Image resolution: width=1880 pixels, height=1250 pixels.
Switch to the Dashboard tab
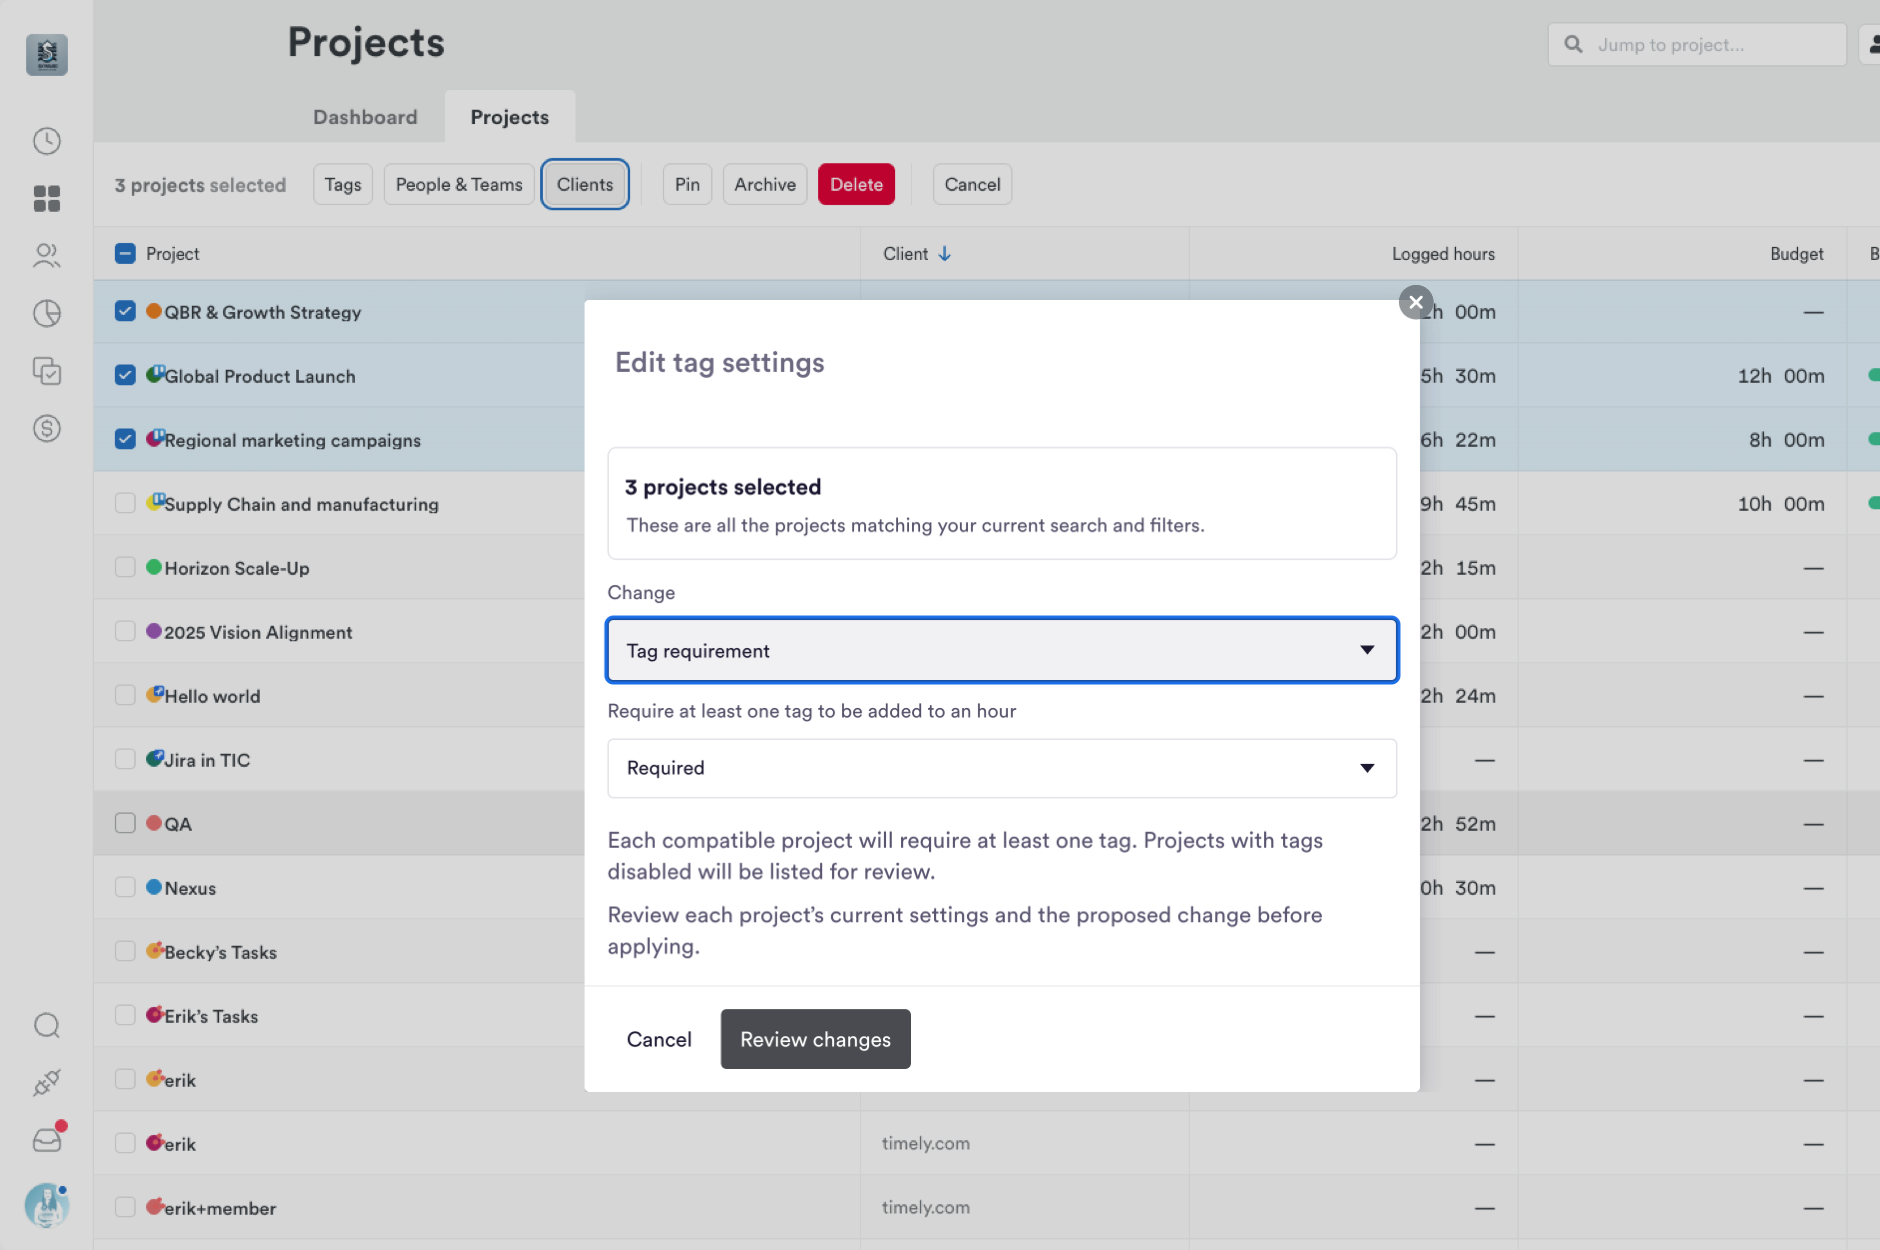365,117
